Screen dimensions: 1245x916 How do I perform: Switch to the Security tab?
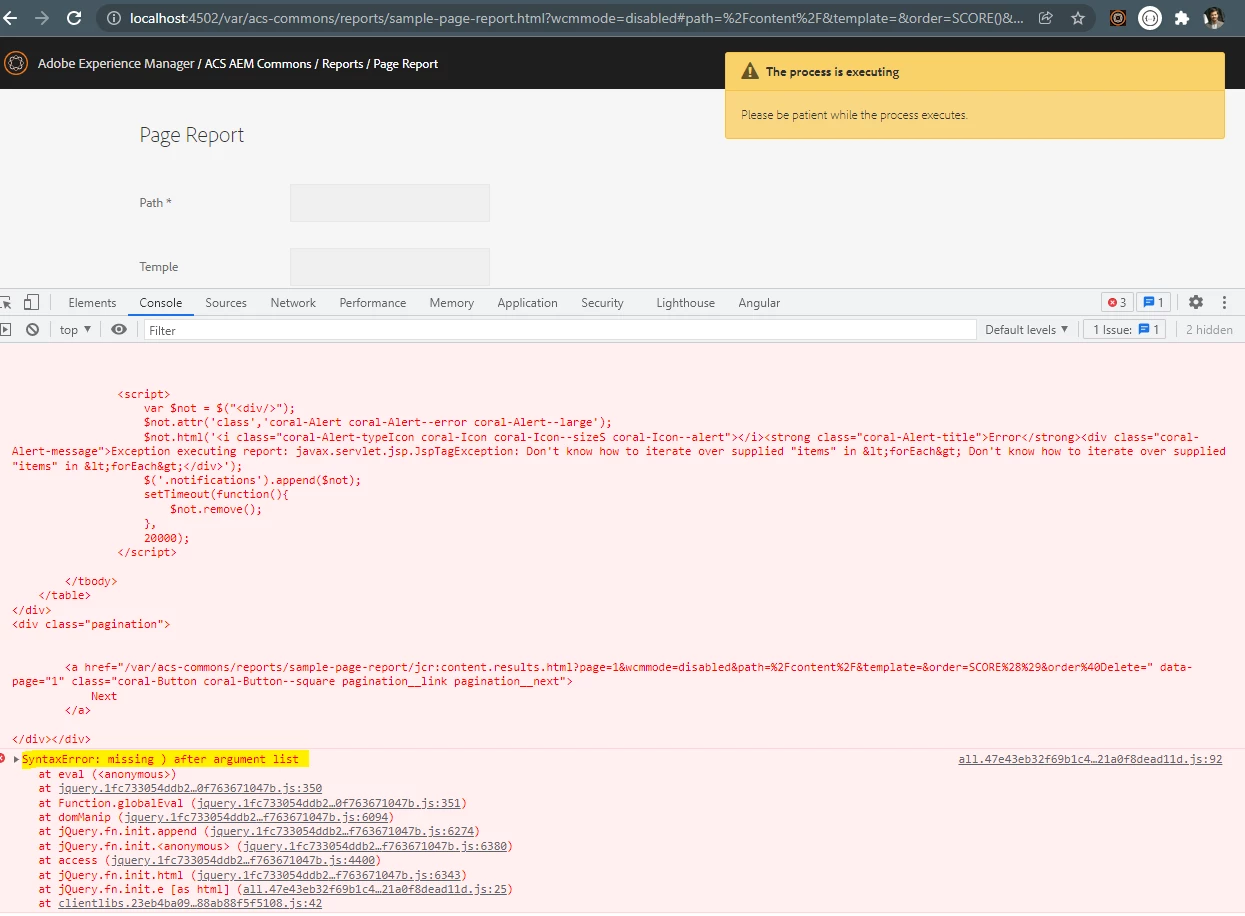tap(602, 302)
